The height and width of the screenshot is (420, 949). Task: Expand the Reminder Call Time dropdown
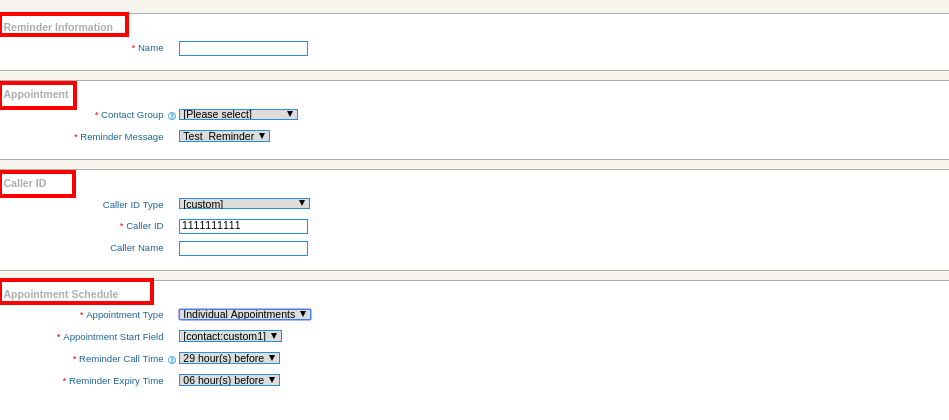tap(229, 358)
